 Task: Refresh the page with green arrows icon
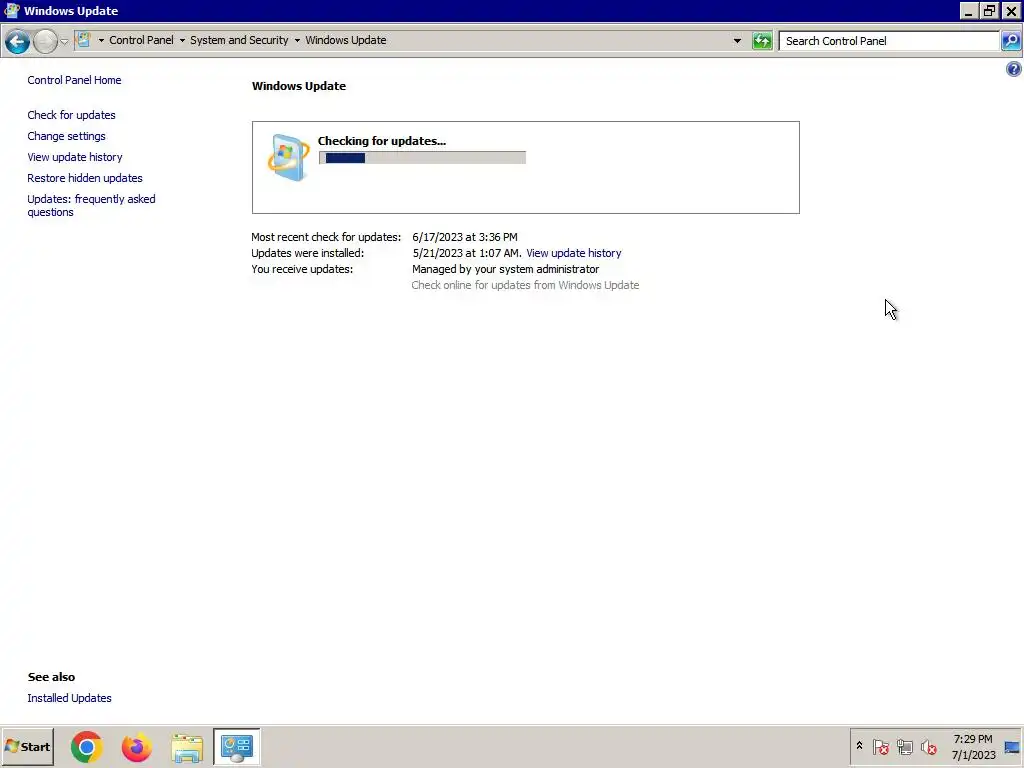(x=762, y=40)
